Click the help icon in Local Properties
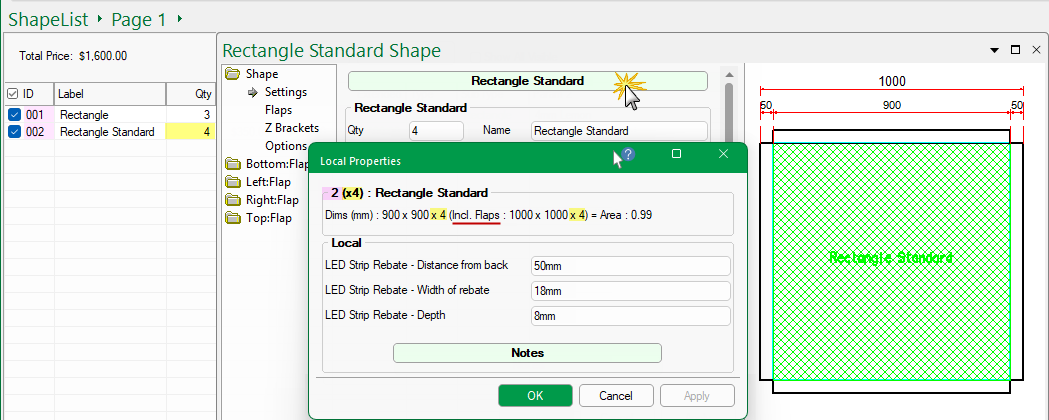 tap(628, 155)
